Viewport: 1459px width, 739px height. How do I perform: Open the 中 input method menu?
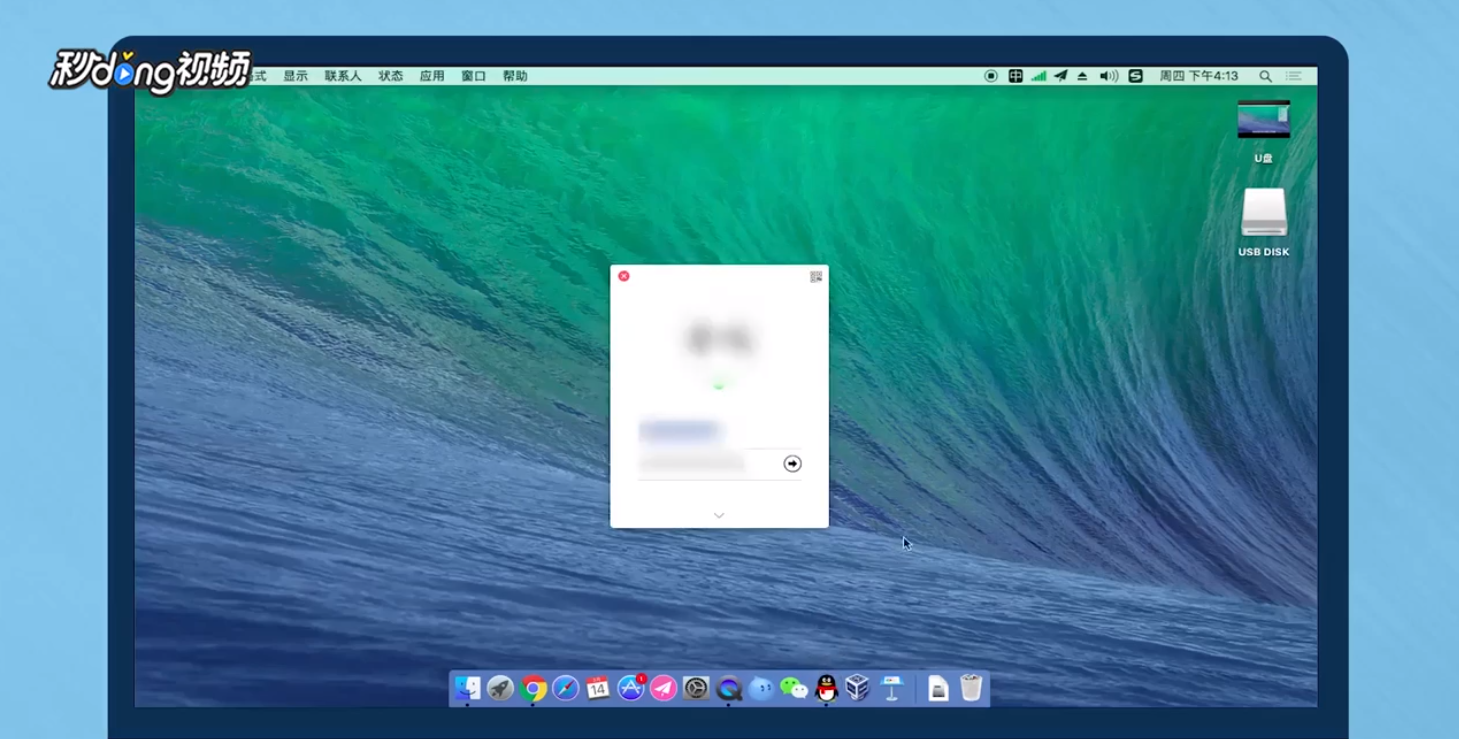pos(1015,76)
